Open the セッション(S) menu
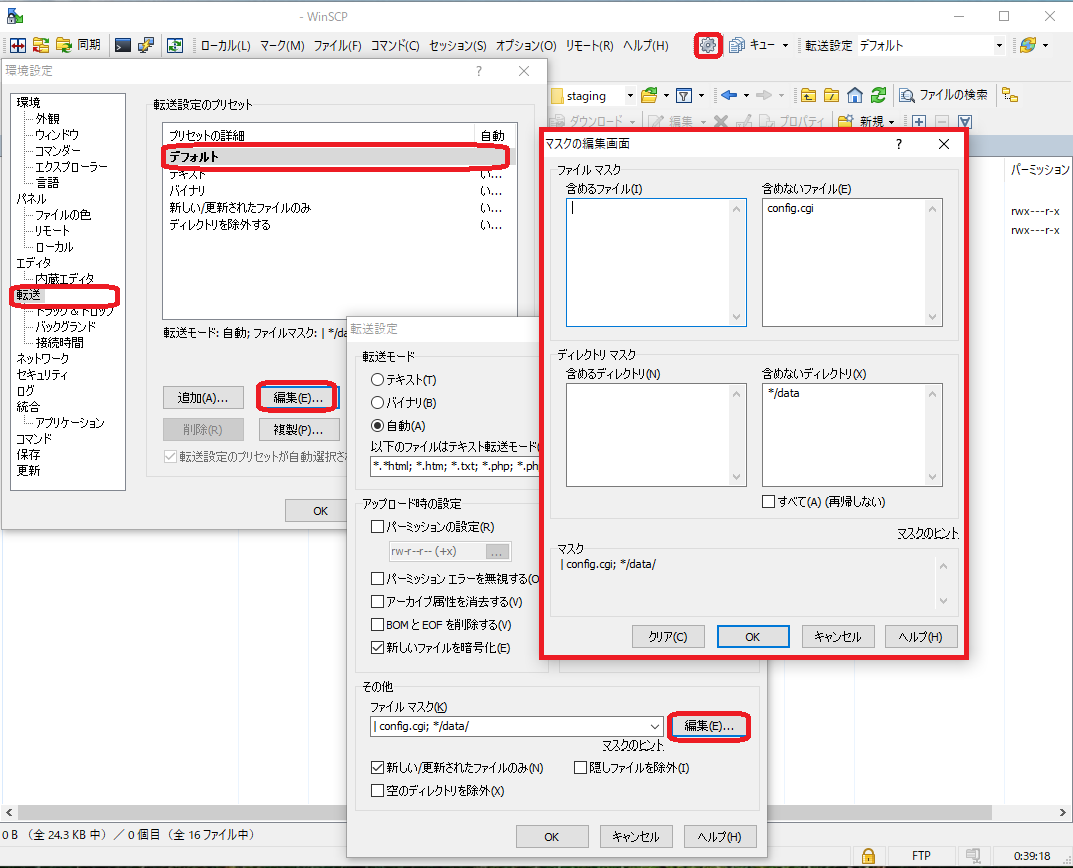 [458, 45]
